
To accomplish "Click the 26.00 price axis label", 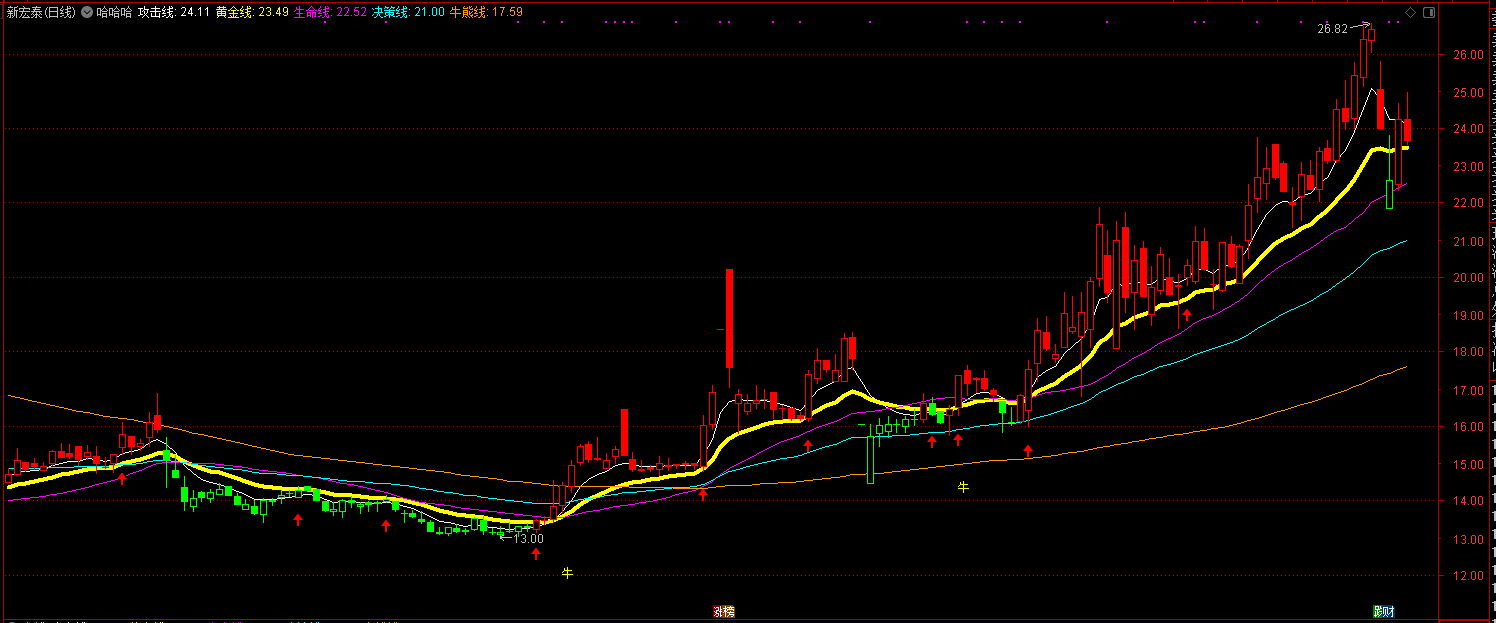I will tap(1468, 55).
